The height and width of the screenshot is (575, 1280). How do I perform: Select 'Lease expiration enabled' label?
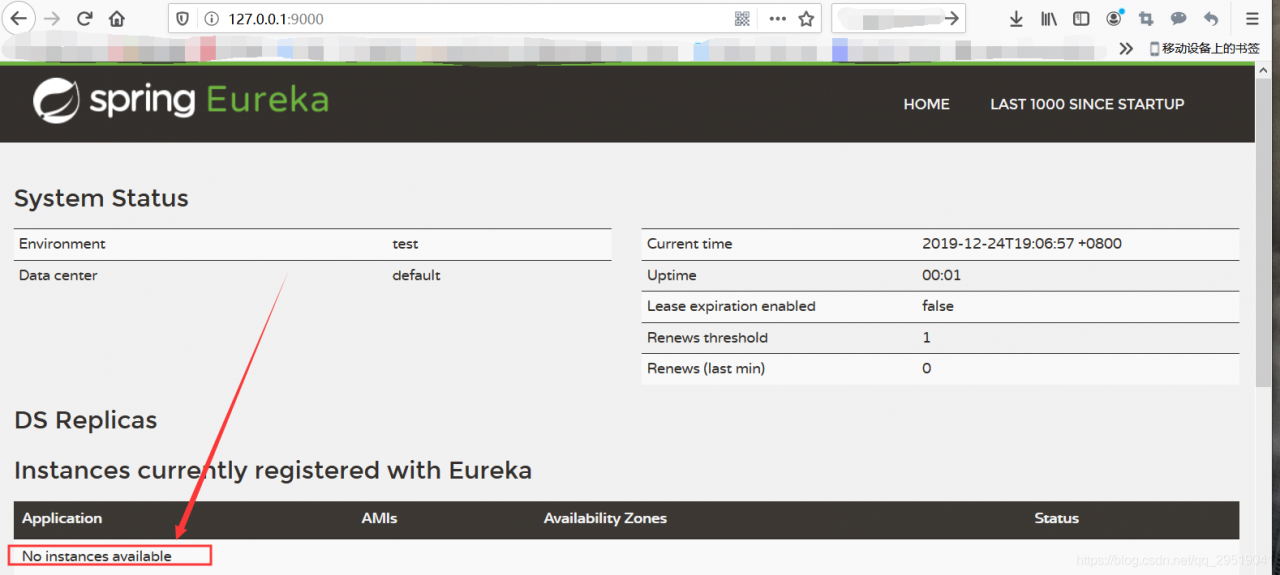[x=731, y=306]
